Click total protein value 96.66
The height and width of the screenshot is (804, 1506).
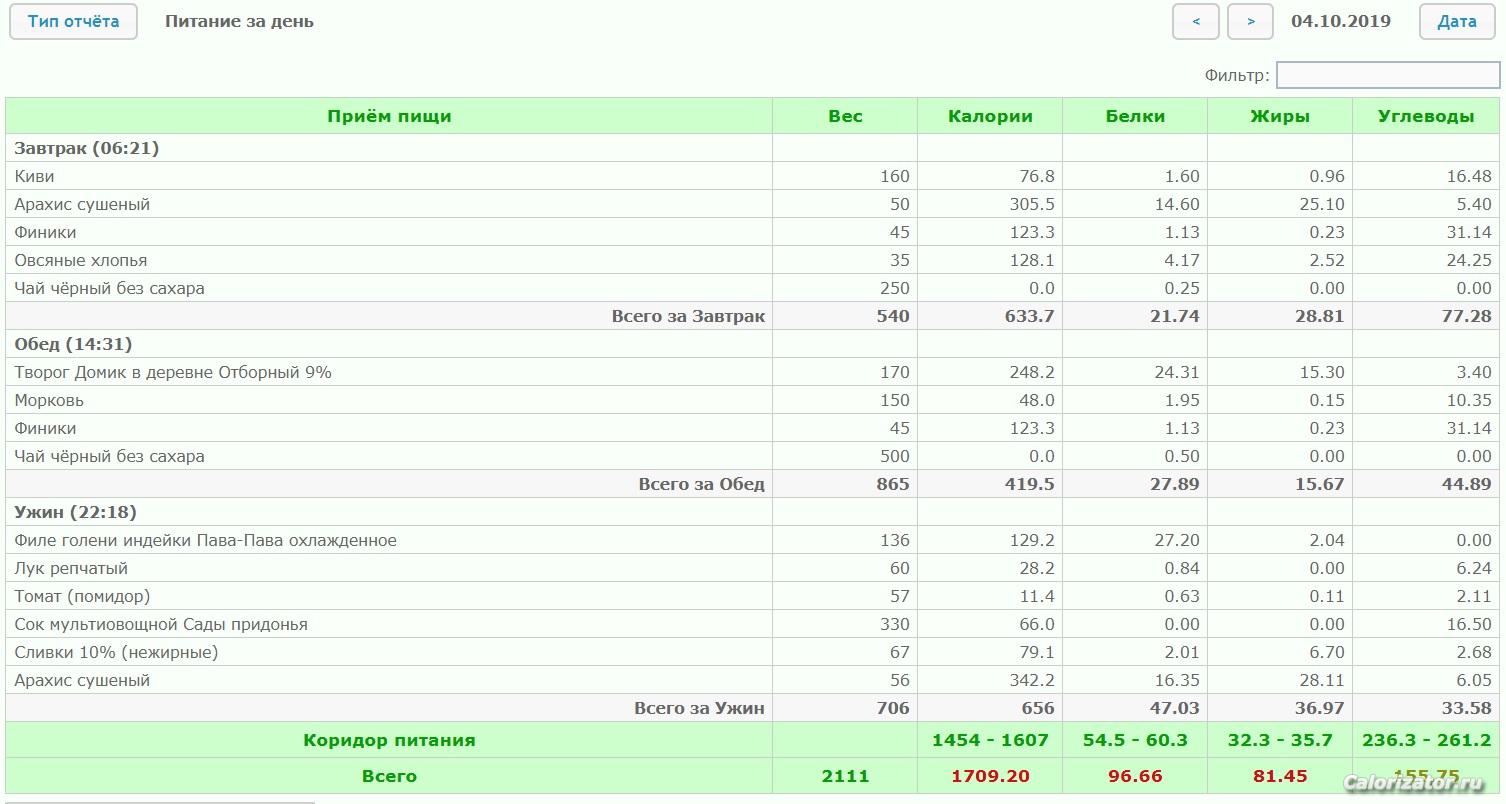1135,776
